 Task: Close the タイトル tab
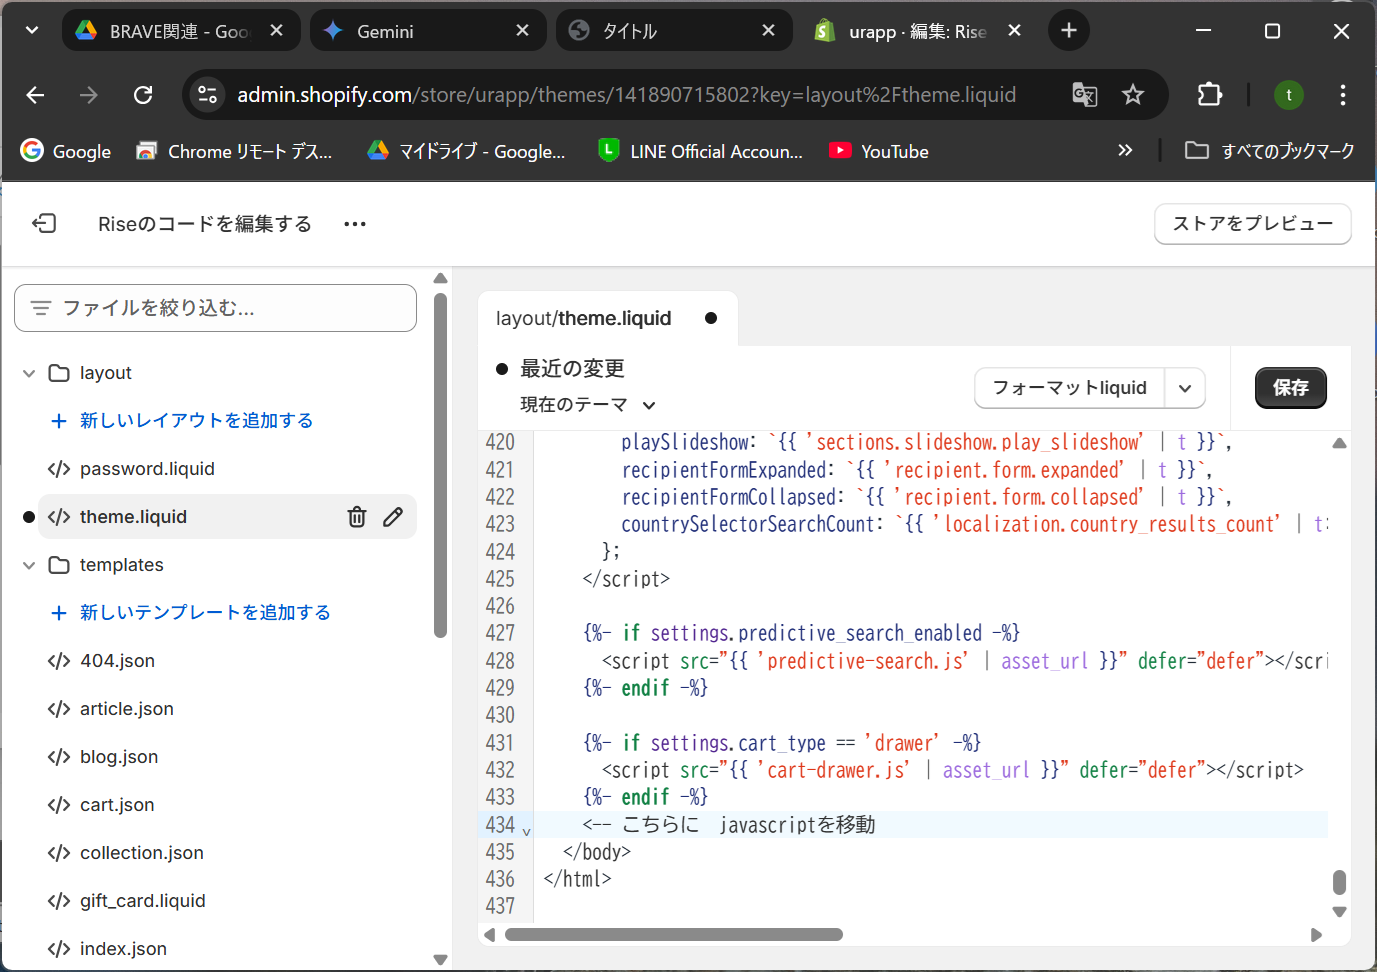click(x=768, y=31)
